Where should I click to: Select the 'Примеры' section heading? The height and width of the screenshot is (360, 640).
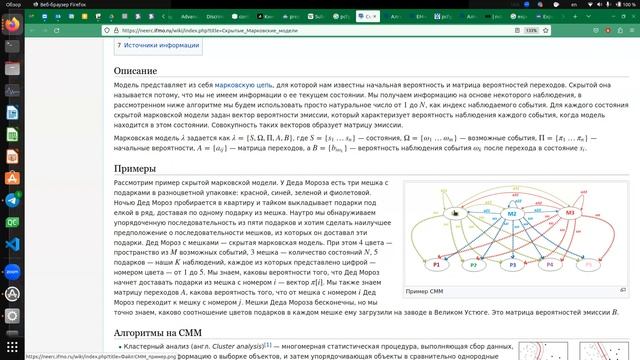[135, 168]
